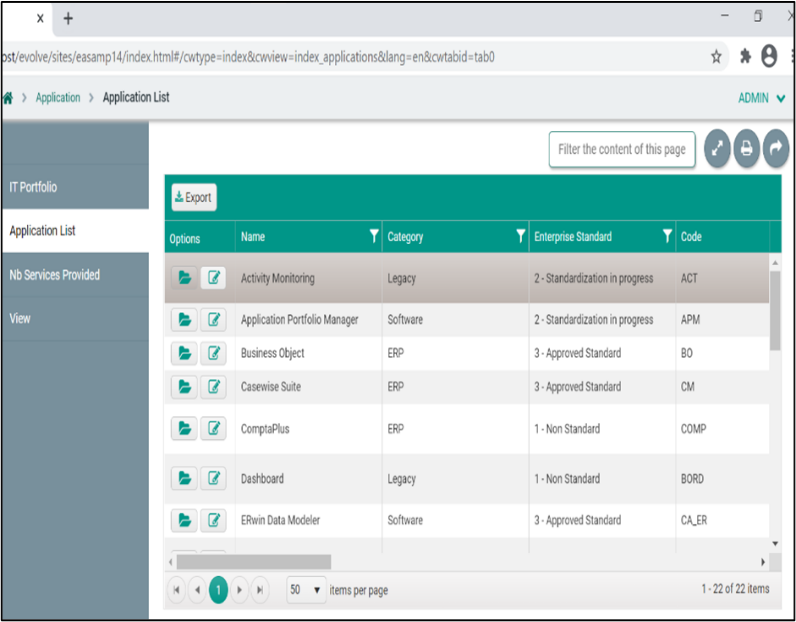This screenshot has width=796, height=622.
Task: Open folder icon for Activity Monitoring row
Action: (x=184, y=278)
